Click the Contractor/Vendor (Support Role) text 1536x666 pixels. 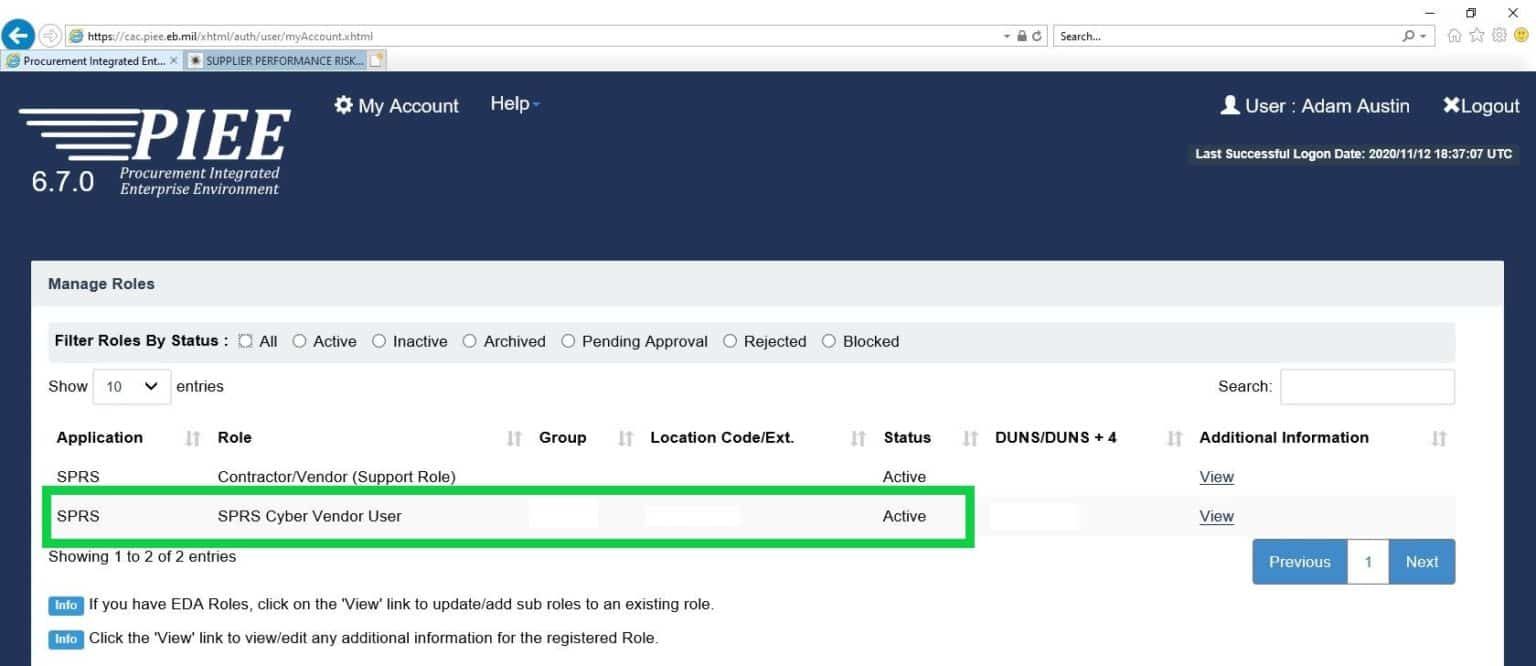[x=336, y=477]
